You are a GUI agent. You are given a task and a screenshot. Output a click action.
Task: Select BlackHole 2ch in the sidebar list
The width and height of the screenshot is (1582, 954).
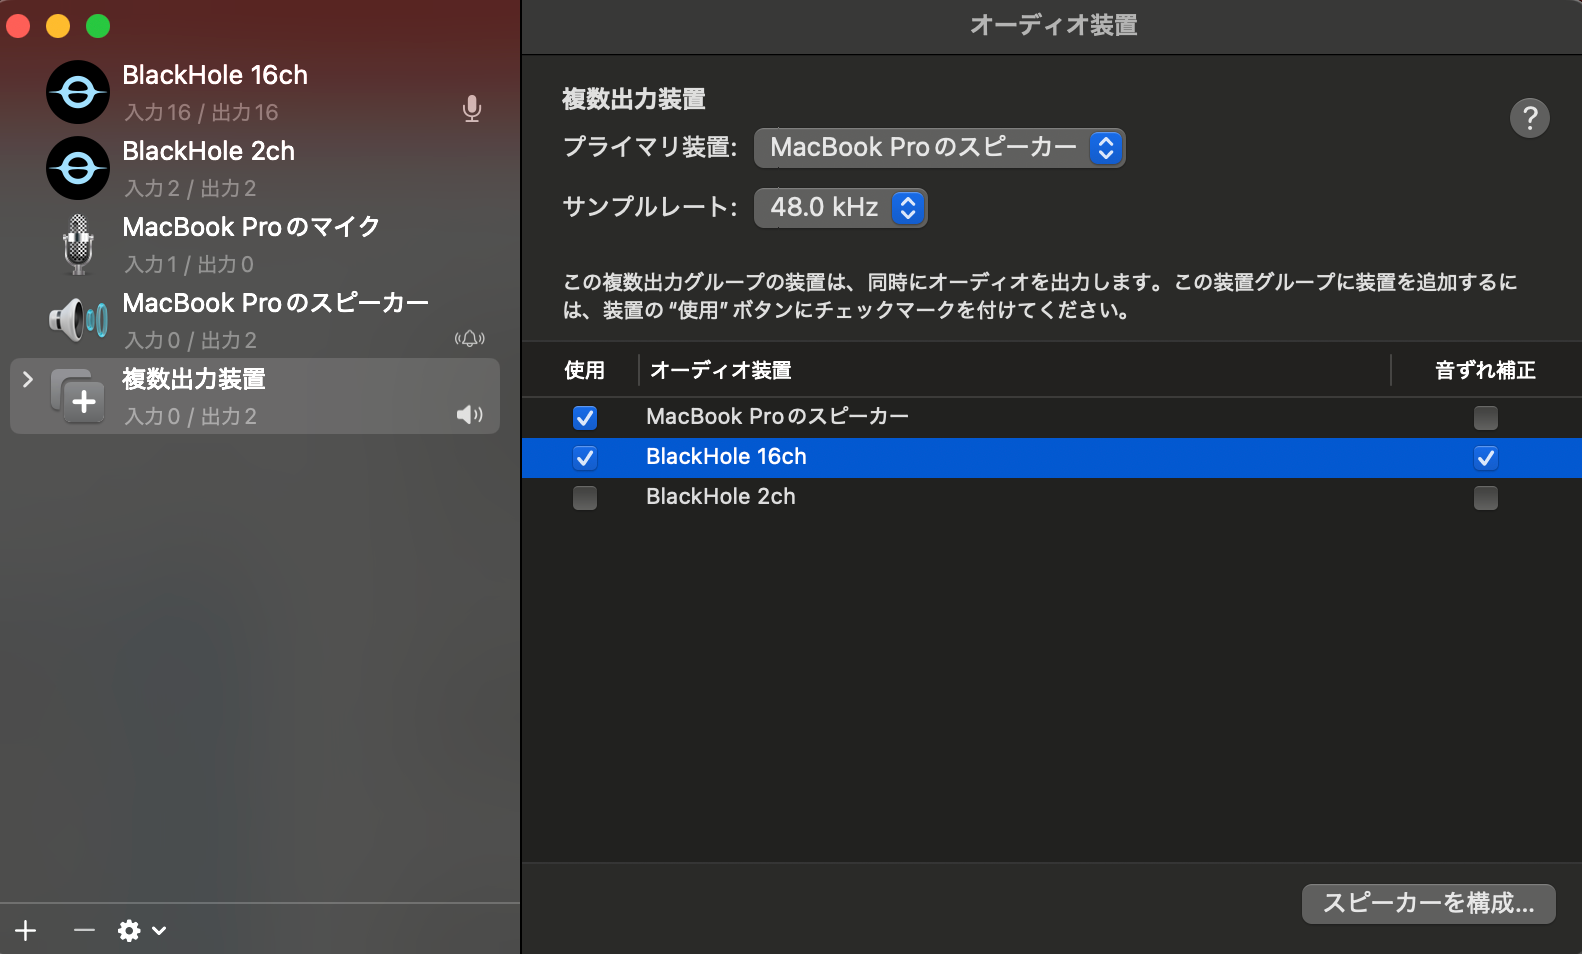255,168
